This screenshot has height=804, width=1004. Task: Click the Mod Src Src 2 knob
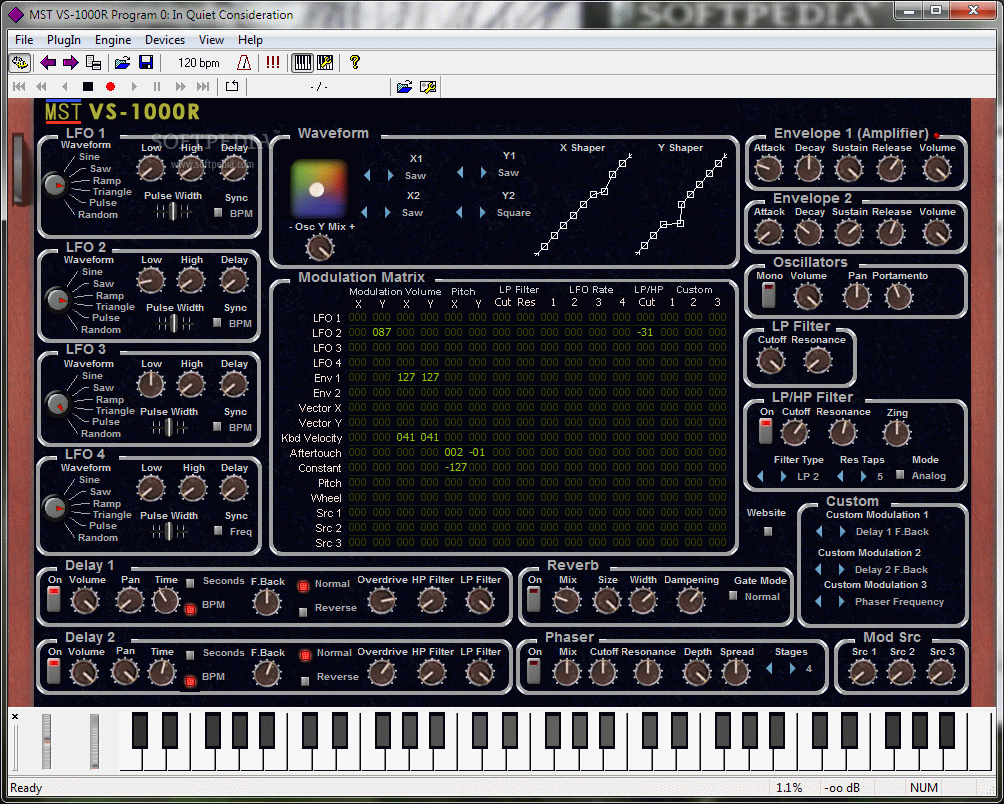(x=901, y=673)
